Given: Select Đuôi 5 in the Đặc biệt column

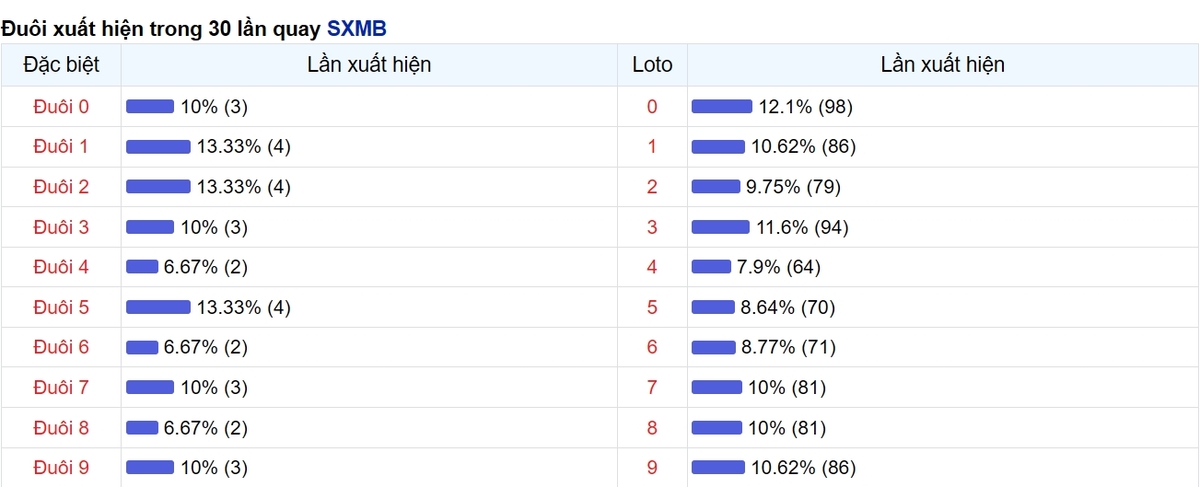Looking at the screenshot, I should [61, 307].
